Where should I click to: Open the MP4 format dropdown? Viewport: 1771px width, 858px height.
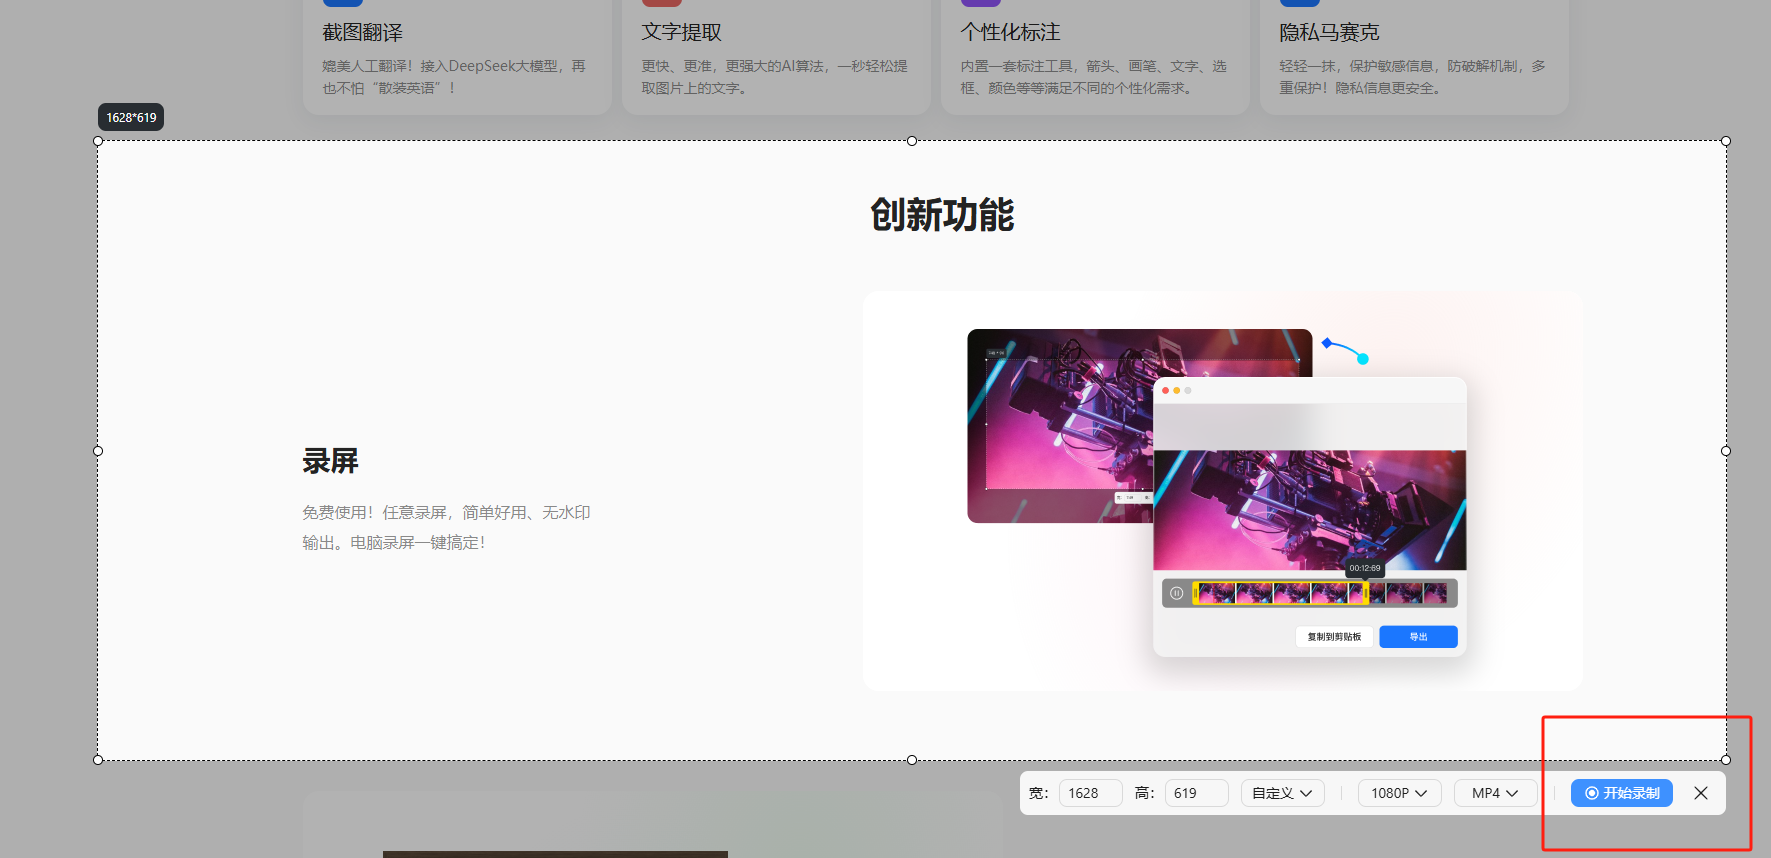[1494, 793]
